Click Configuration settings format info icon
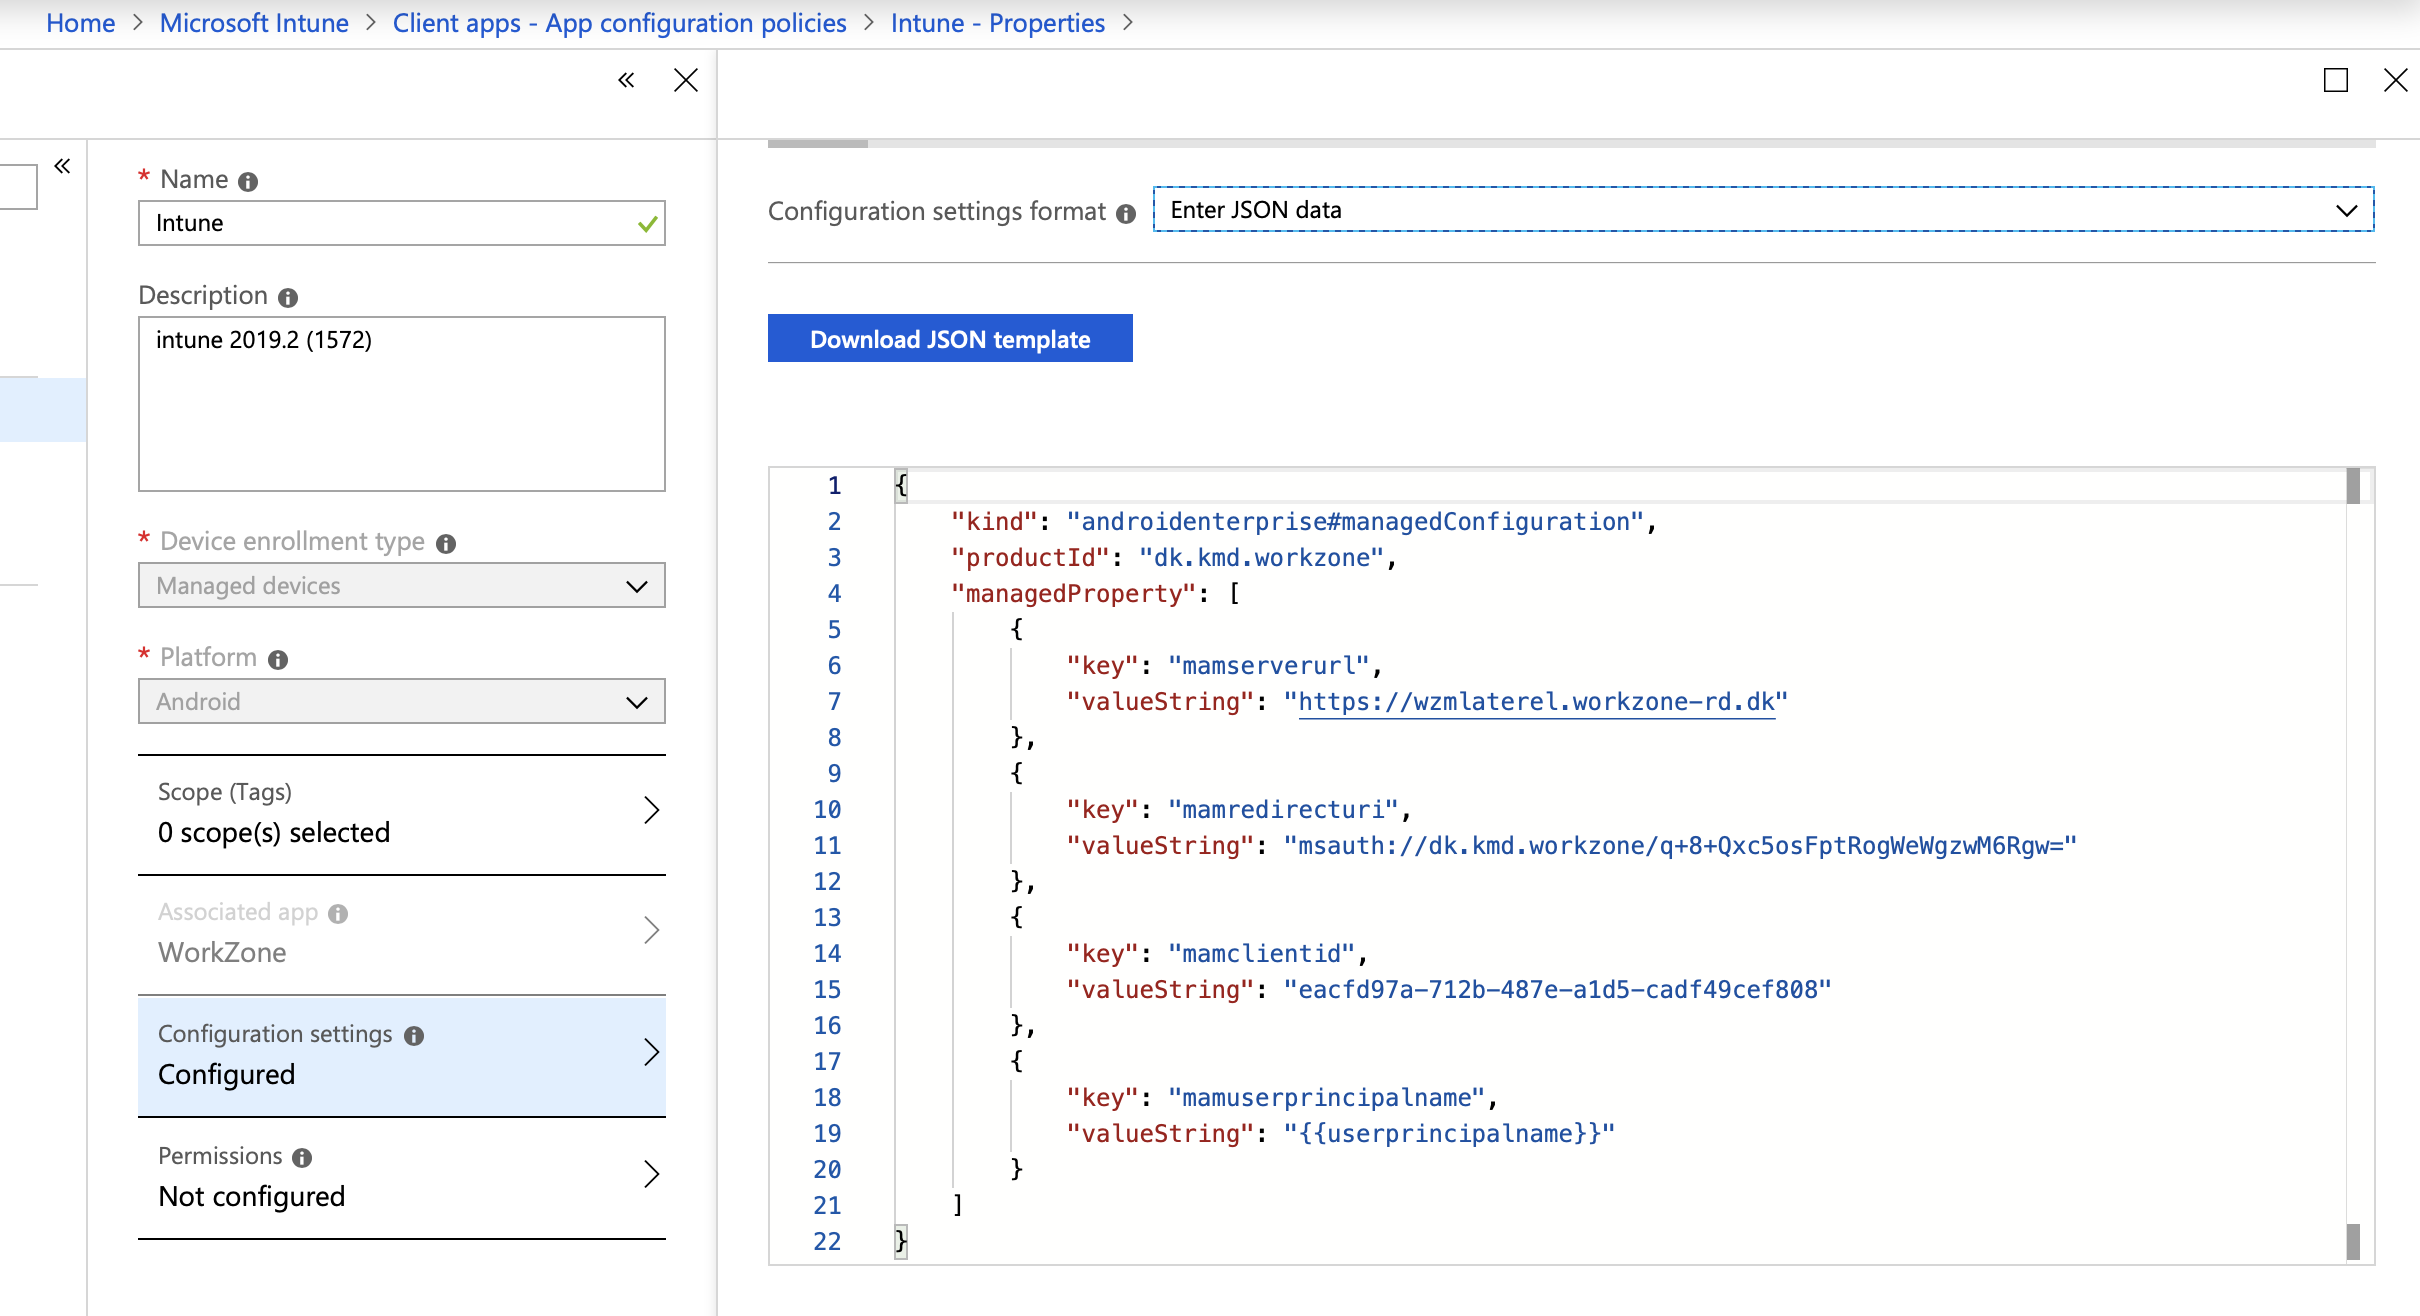 1126,213
